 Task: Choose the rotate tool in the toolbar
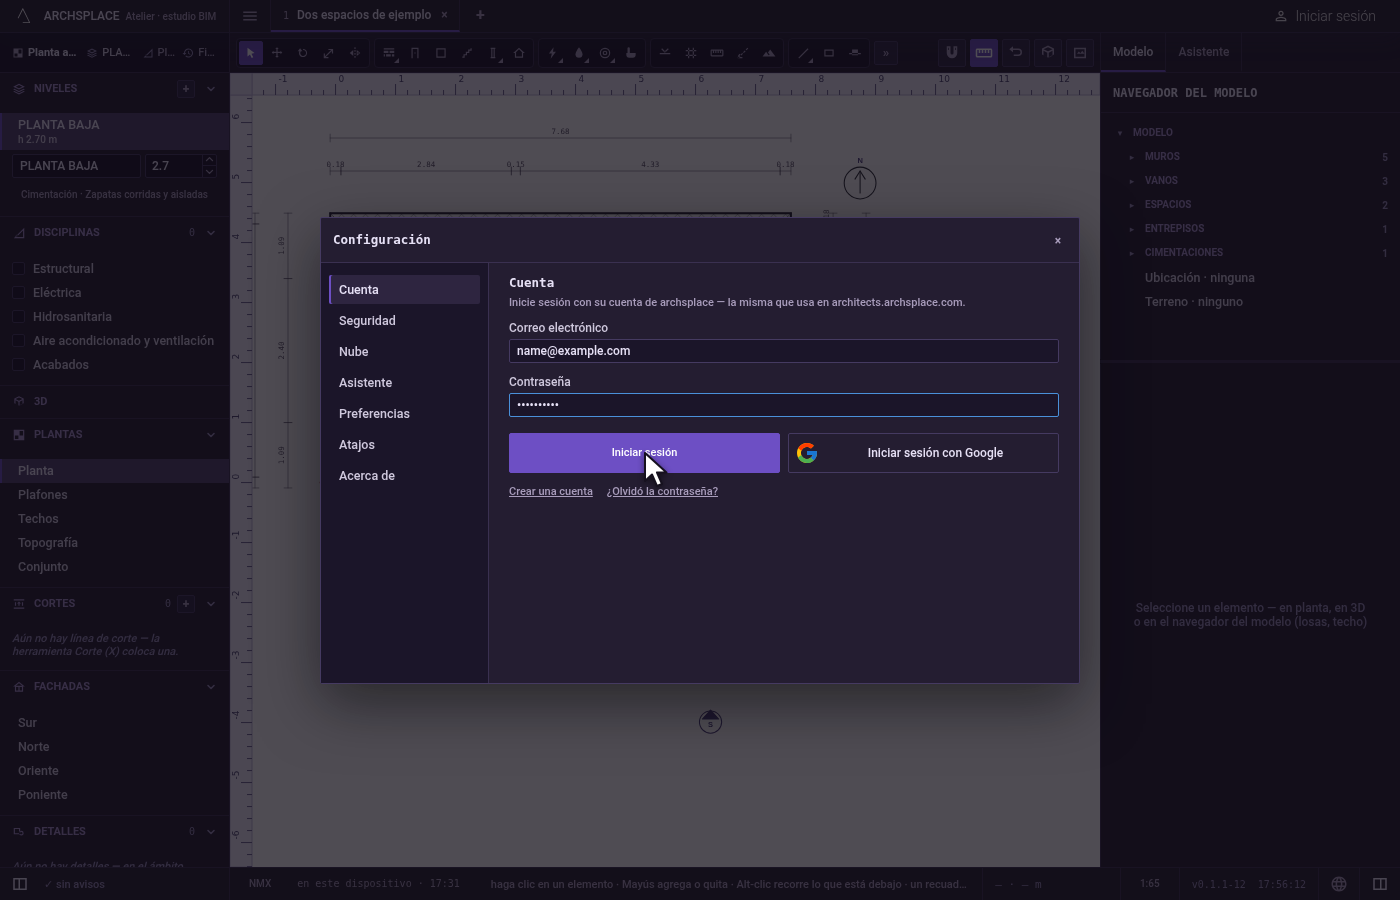tap(303, 53)
